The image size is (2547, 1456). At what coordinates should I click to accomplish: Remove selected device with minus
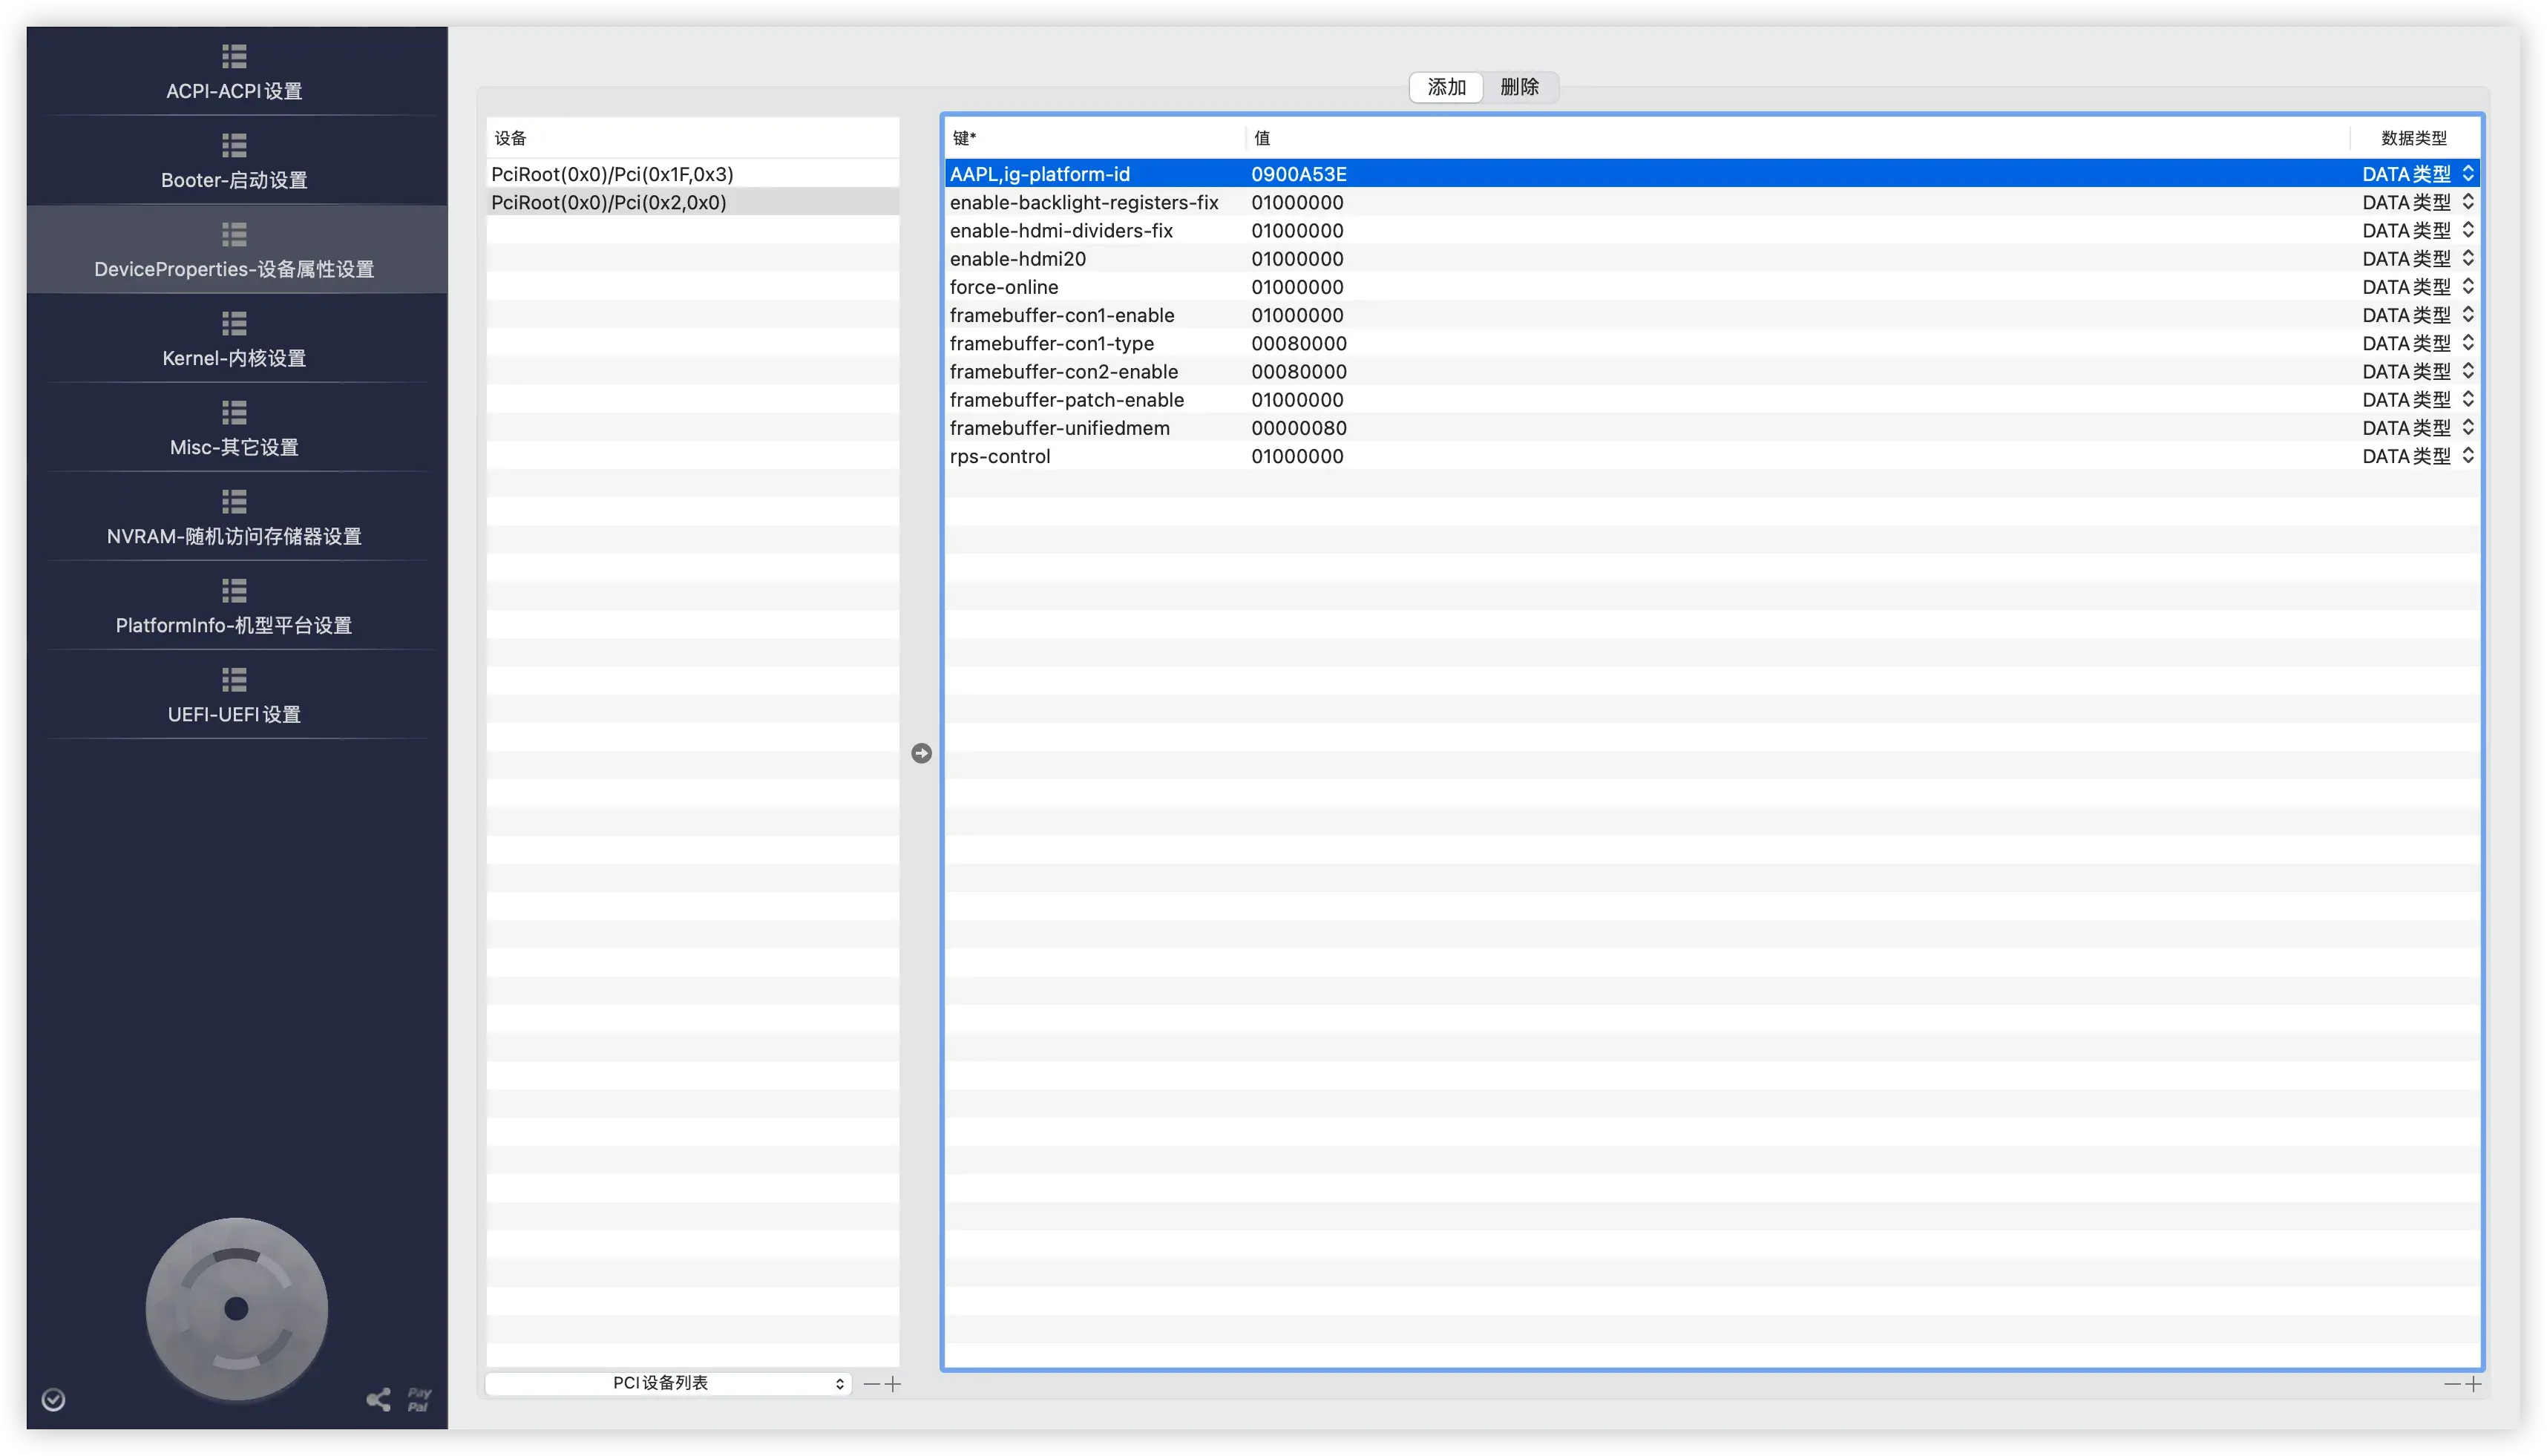point(871,1384)
